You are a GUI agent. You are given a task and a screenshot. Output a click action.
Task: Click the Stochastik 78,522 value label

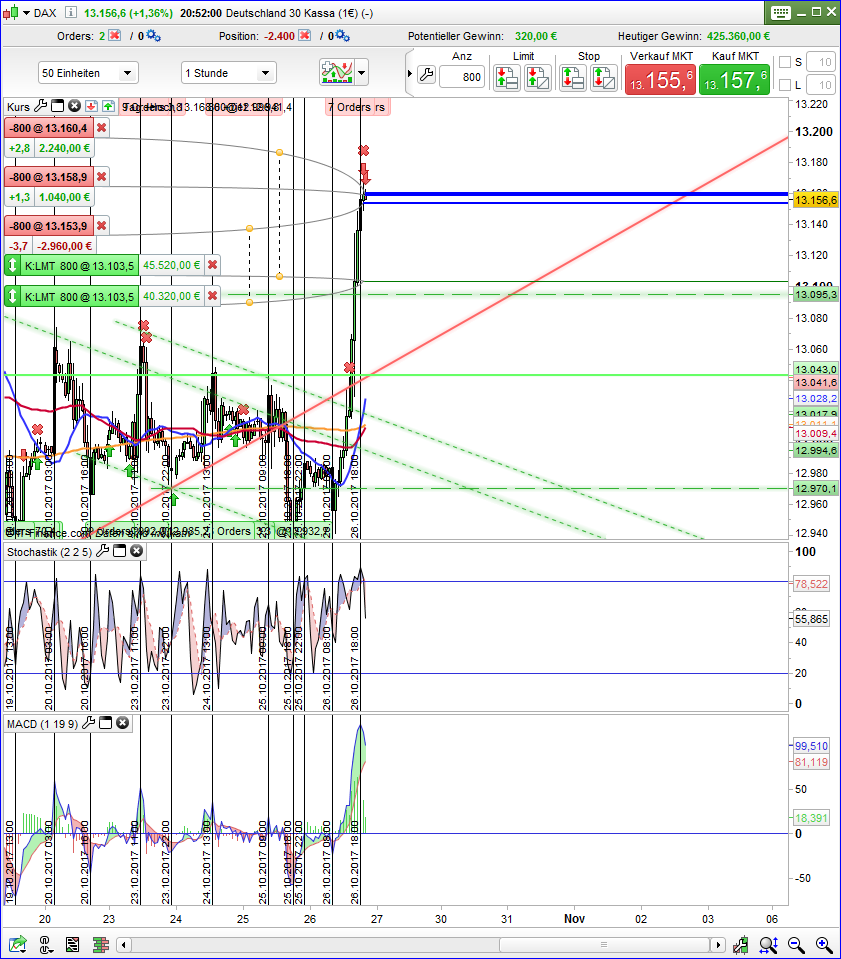click(x=811, y=584)
